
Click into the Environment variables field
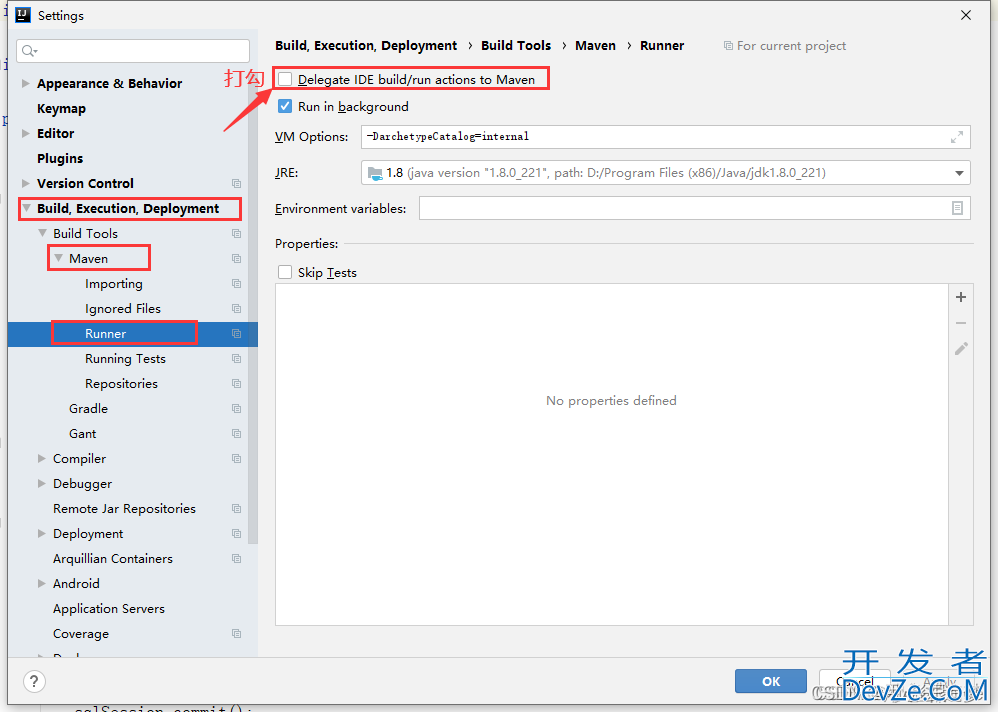click(694, 208)
